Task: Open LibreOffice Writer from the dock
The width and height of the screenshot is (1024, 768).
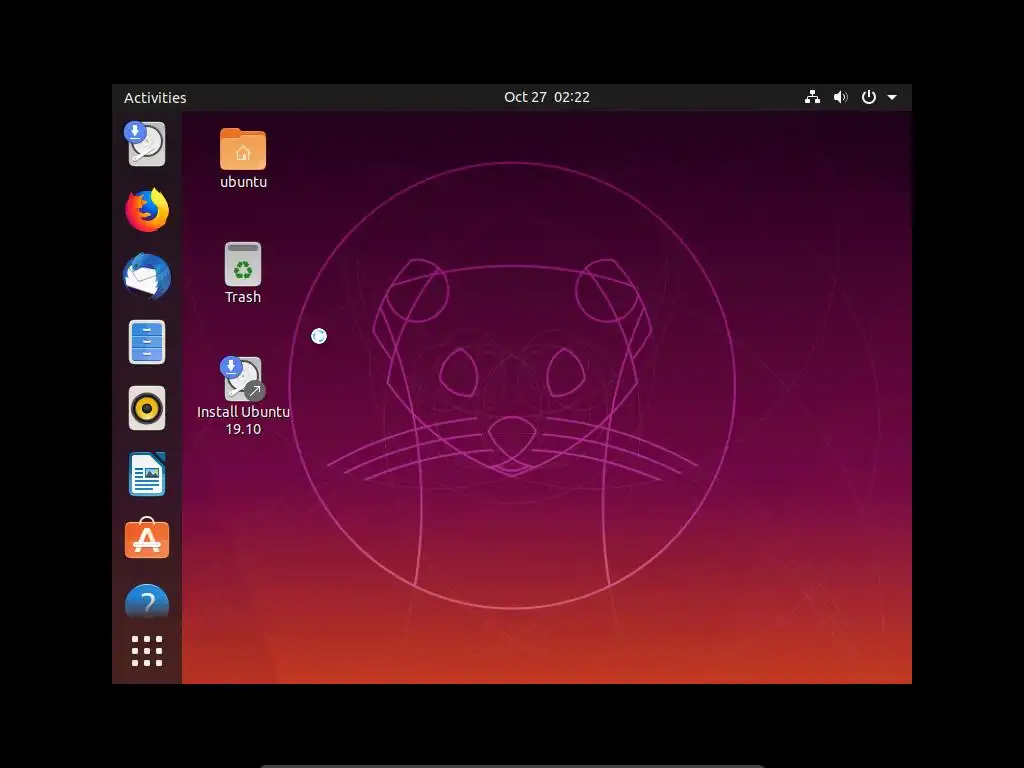Action: 147,474
